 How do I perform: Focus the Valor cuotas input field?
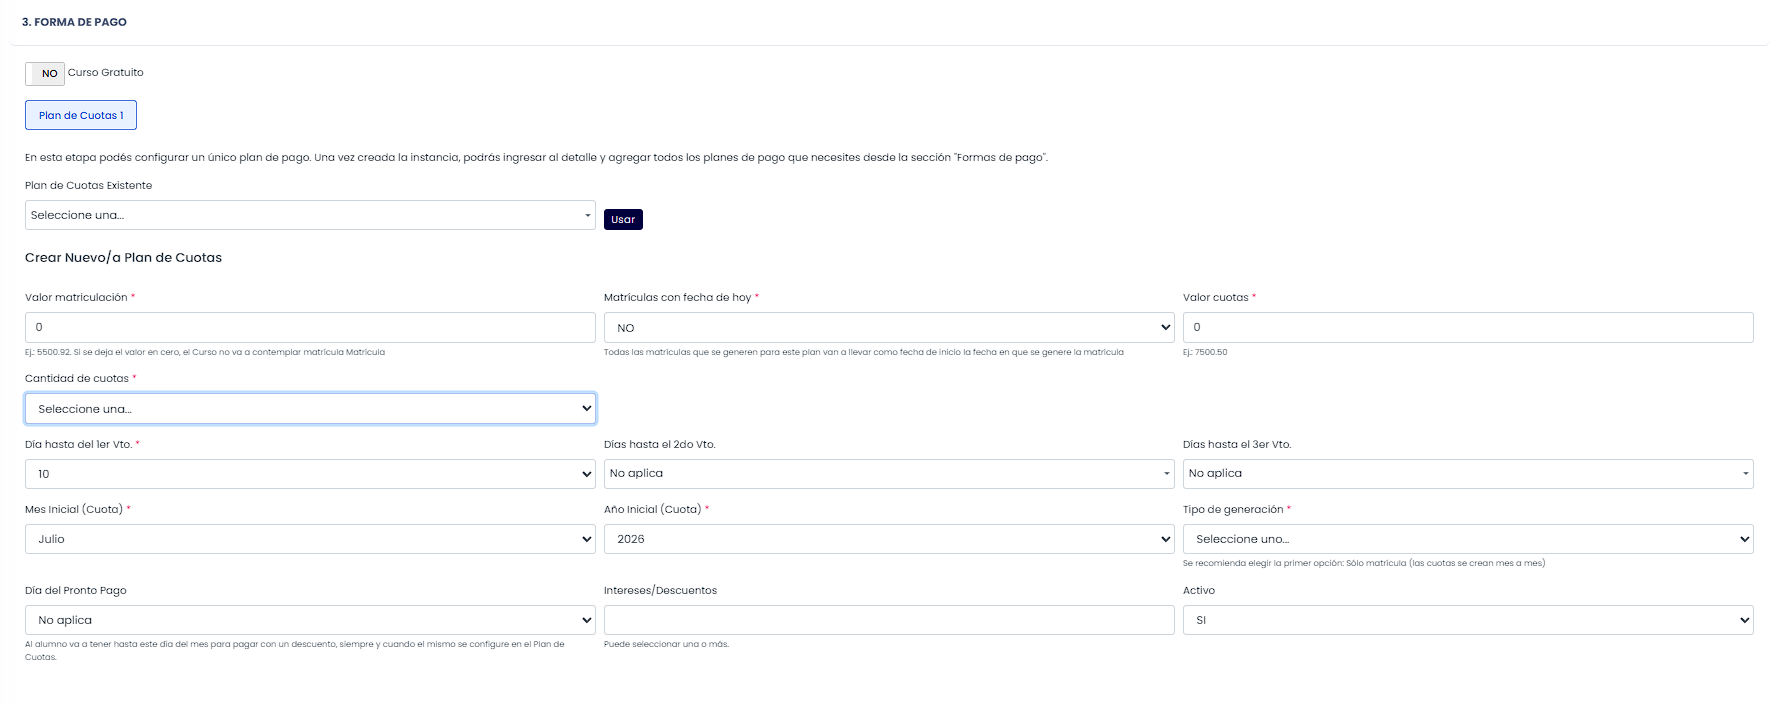tap(1468, 327)
